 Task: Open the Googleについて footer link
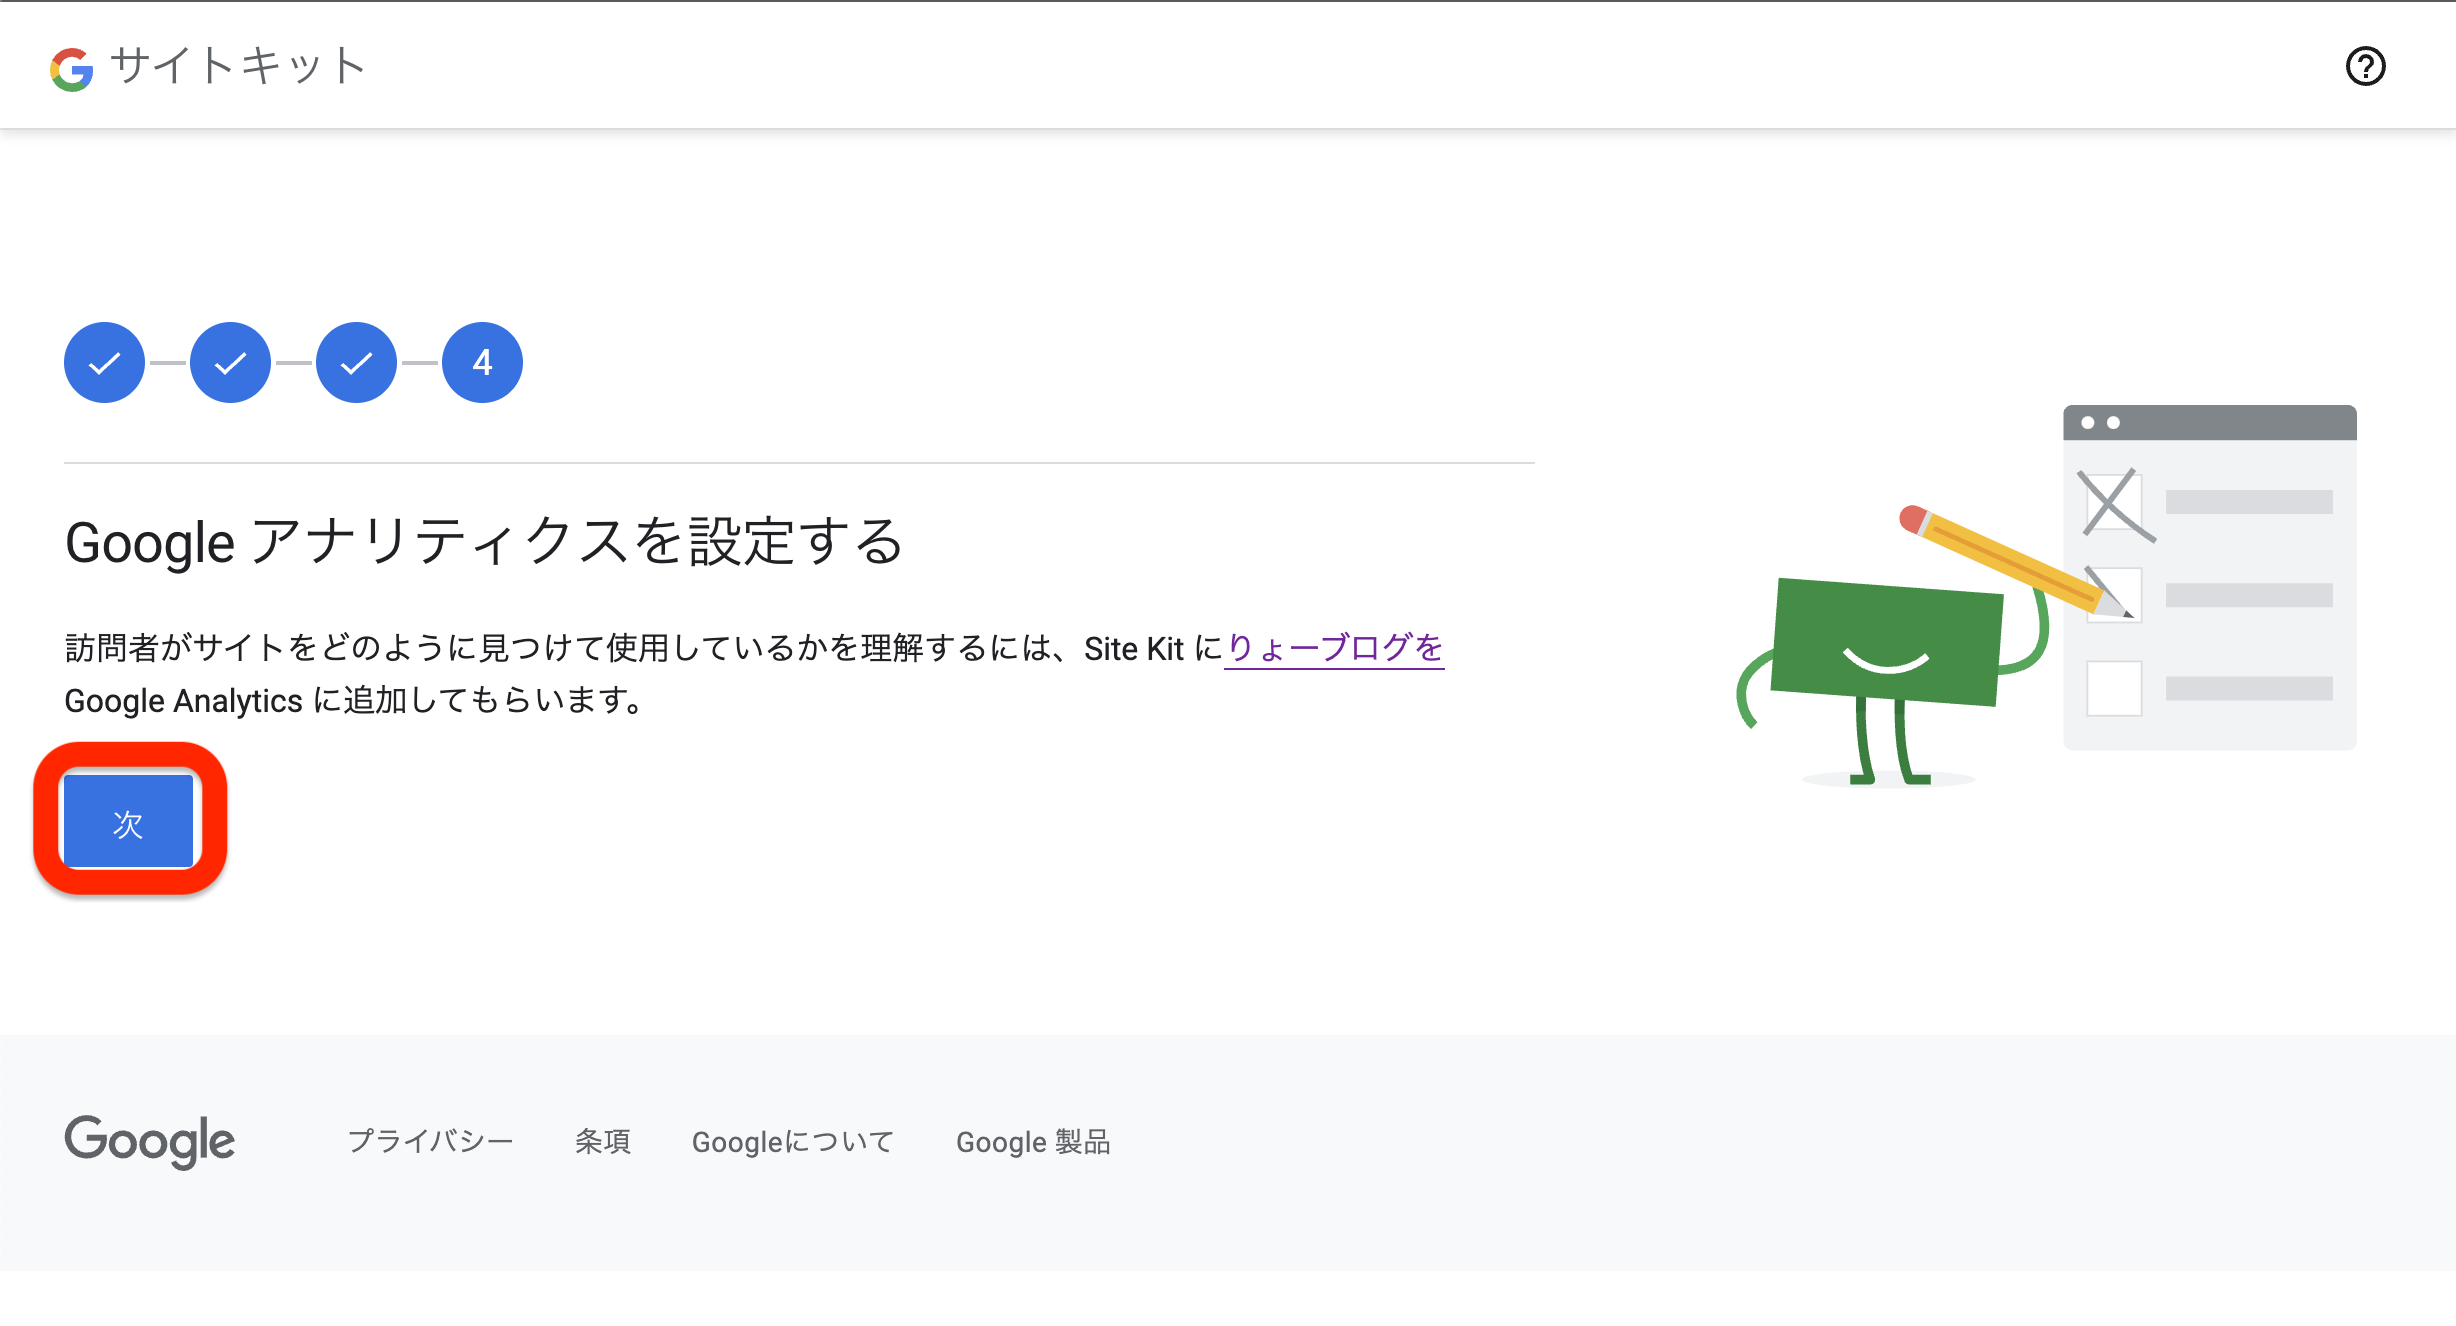(x=793, y=1141)
